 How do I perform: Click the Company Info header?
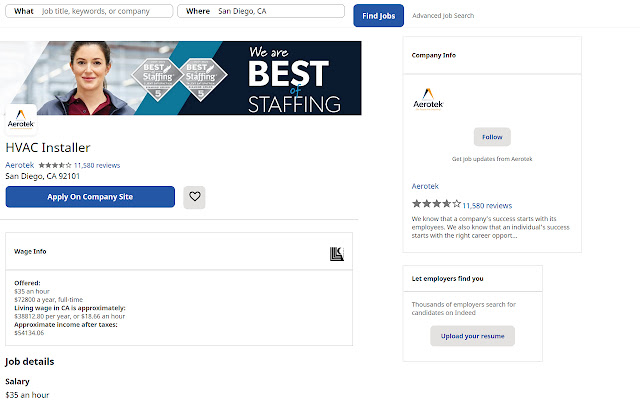(x=433, y=55)
